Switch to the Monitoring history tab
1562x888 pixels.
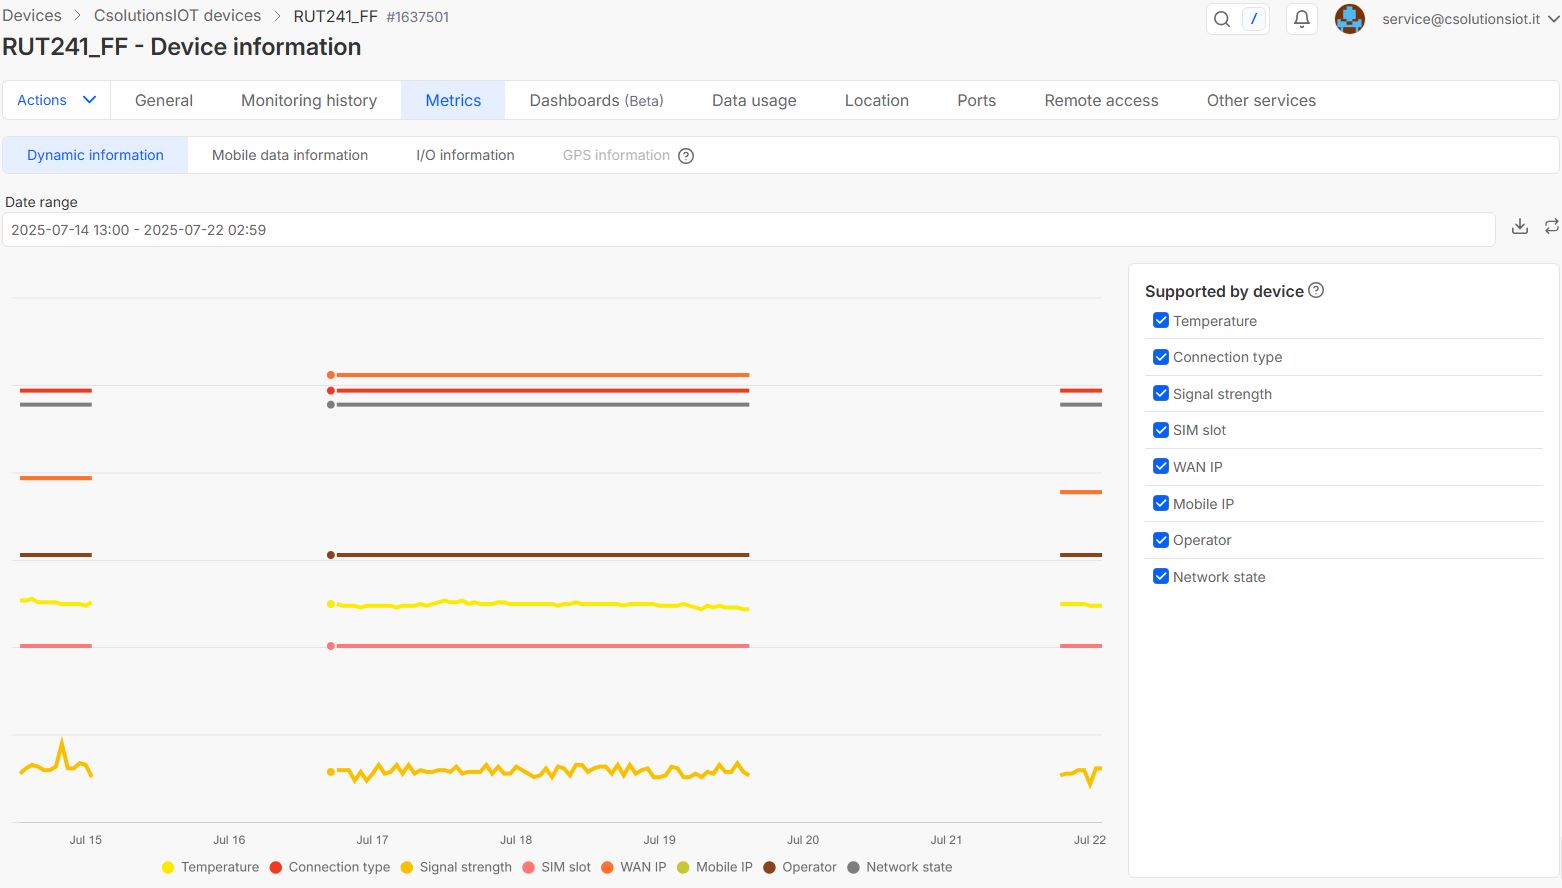tap(309, 100)
